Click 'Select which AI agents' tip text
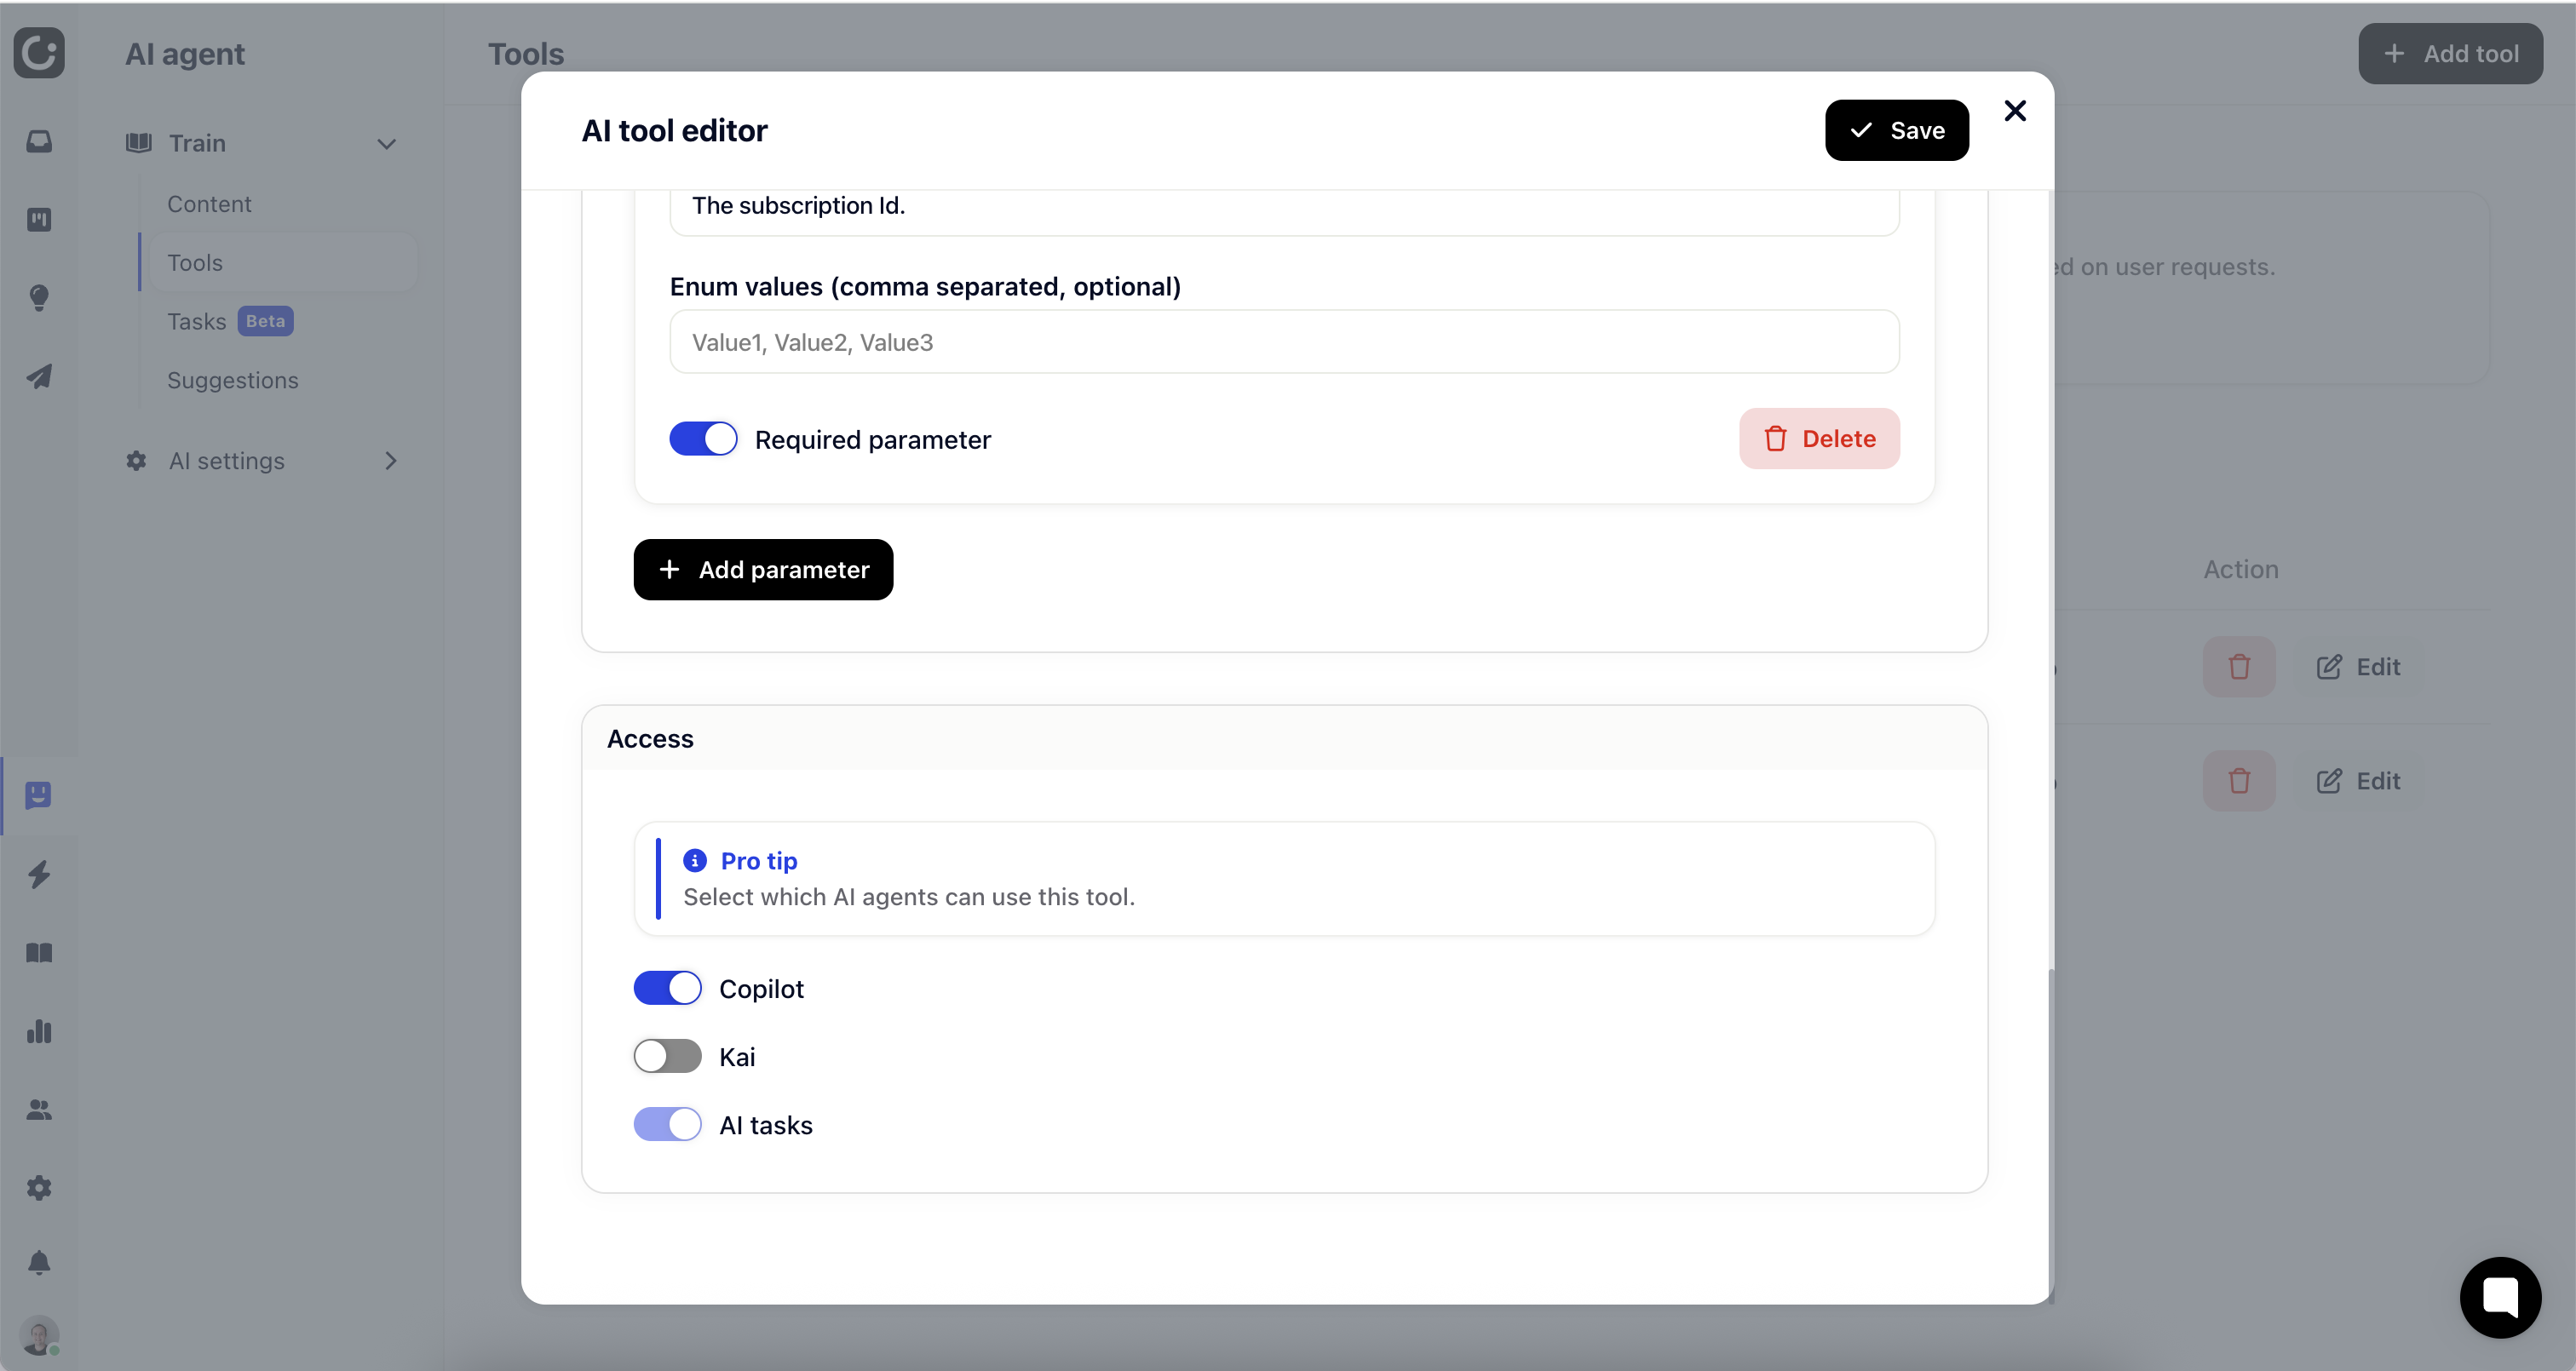Viewport: 2576px width, 1371px height. tap(909, 897)
